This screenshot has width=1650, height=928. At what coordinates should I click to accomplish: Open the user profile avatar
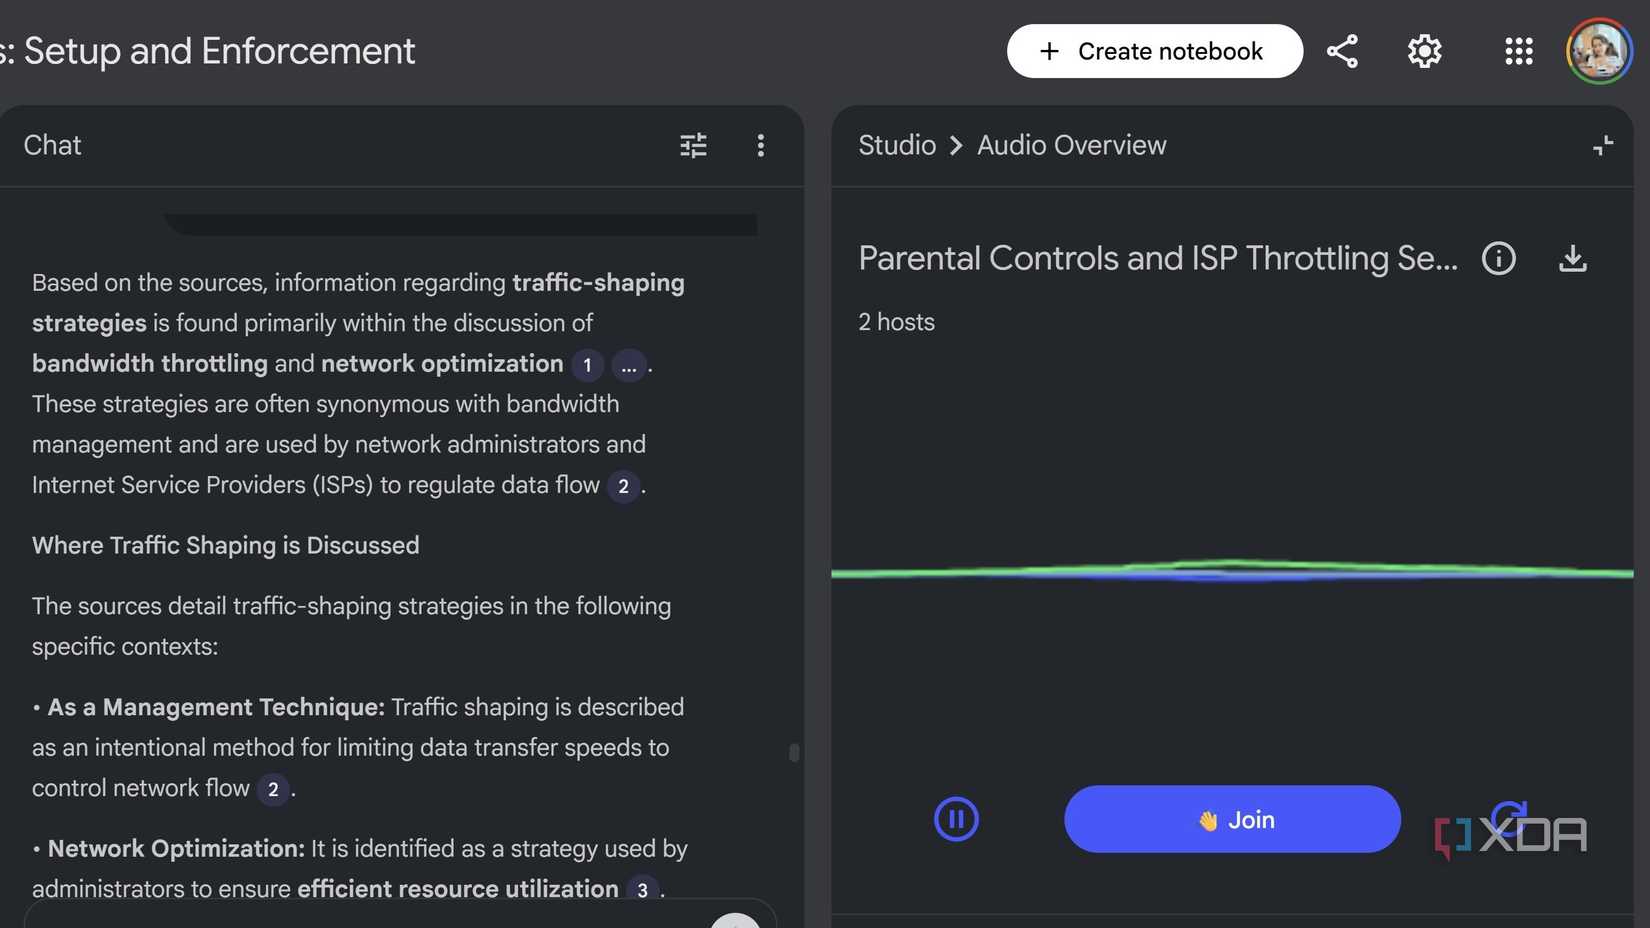[x=1599, y=51]
